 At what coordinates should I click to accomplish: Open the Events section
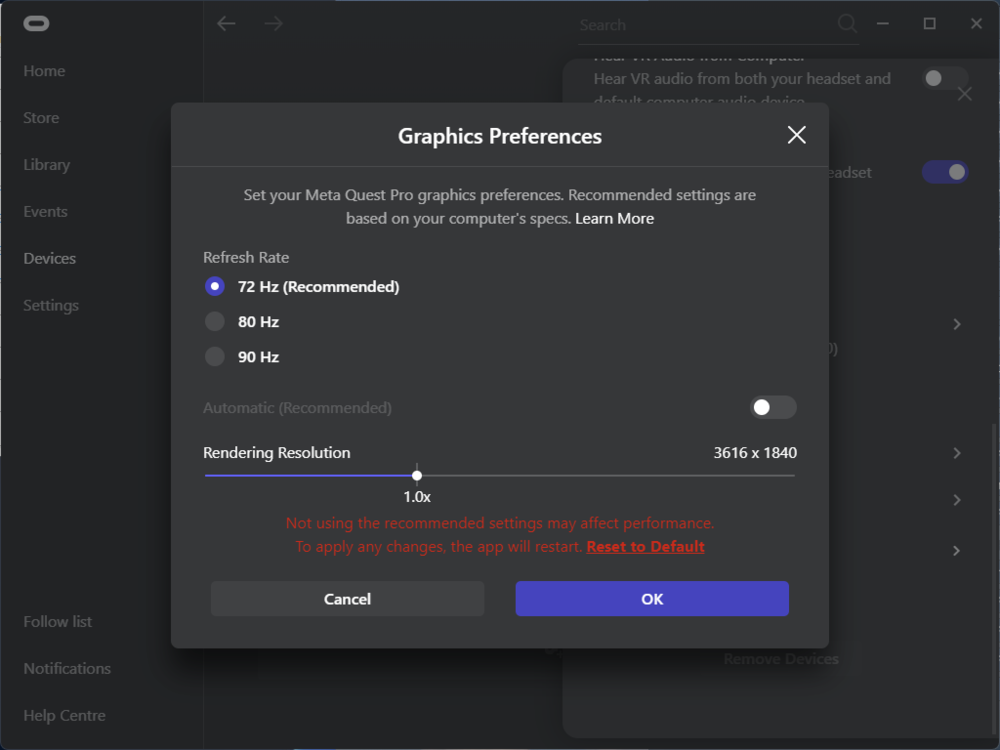tap(45, 212)
